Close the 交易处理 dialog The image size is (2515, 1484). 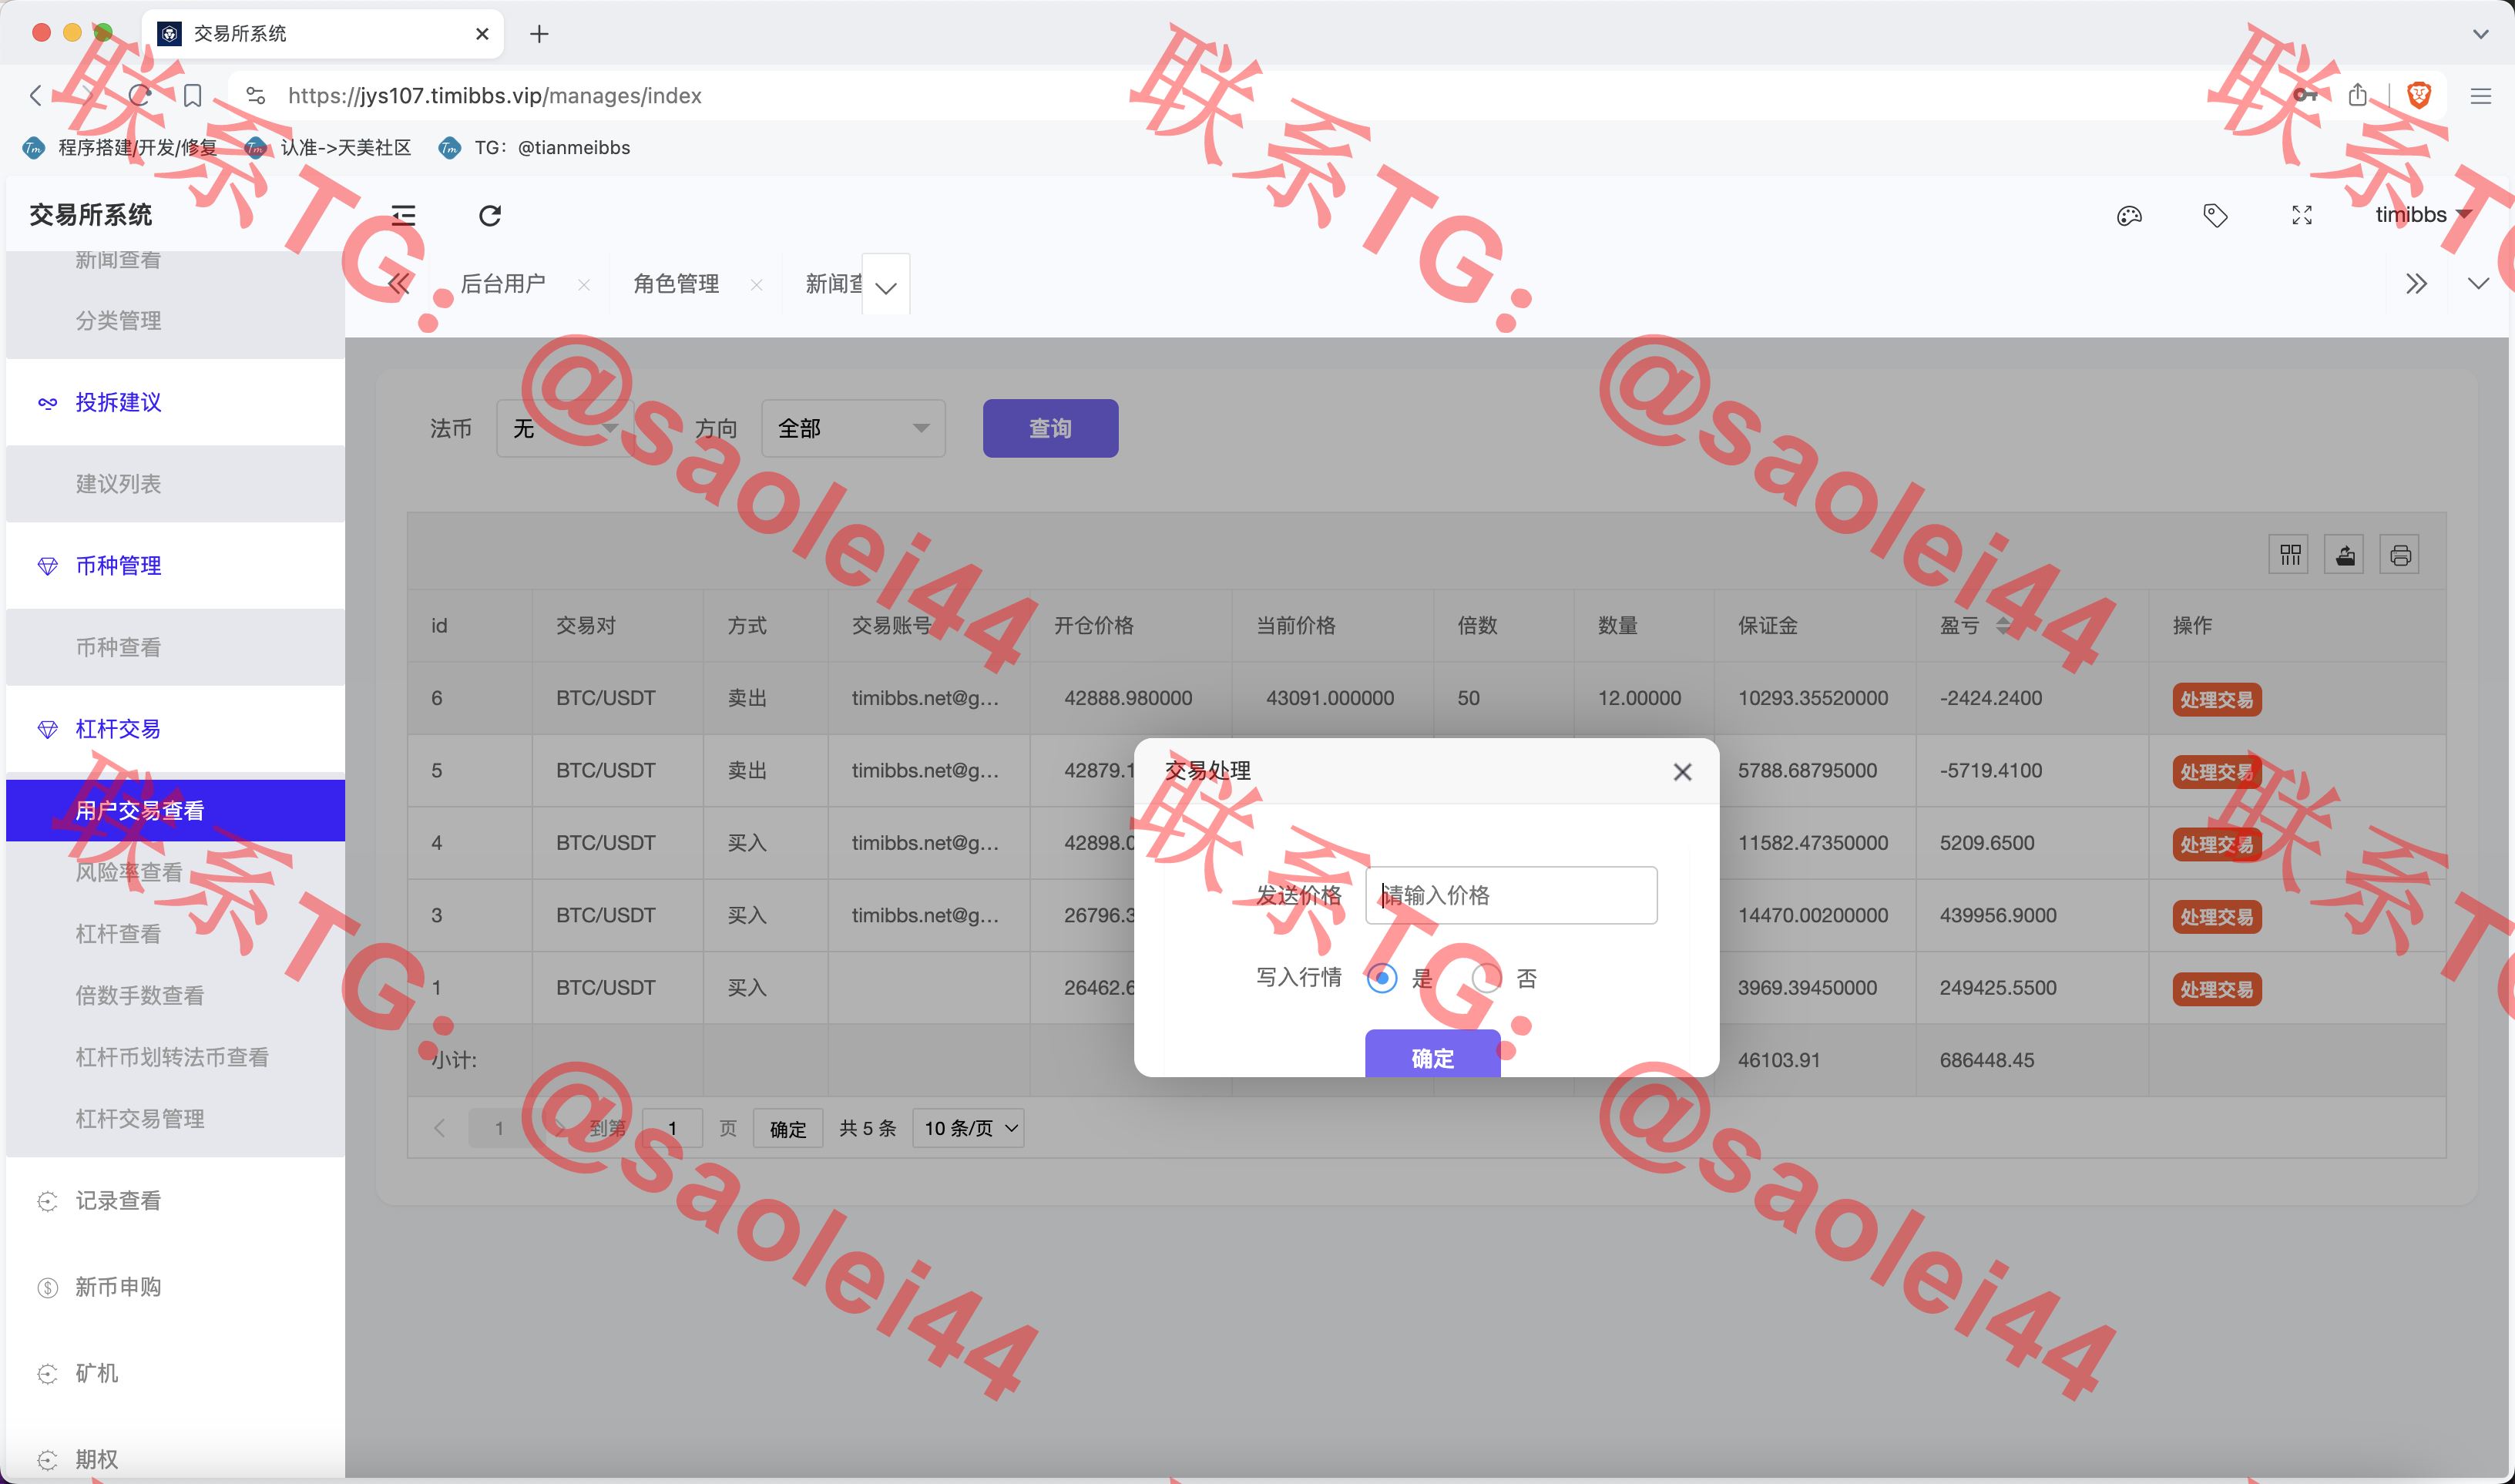tap(1682, 772)
